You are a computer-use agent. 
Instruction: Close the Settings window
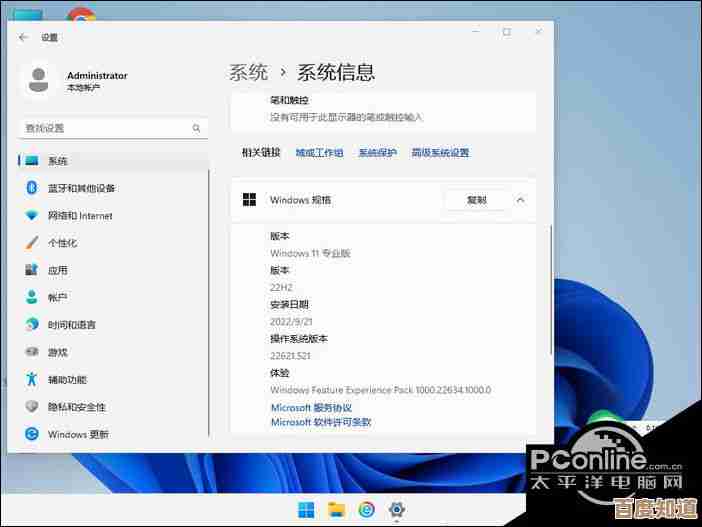(x=539, y=32)
